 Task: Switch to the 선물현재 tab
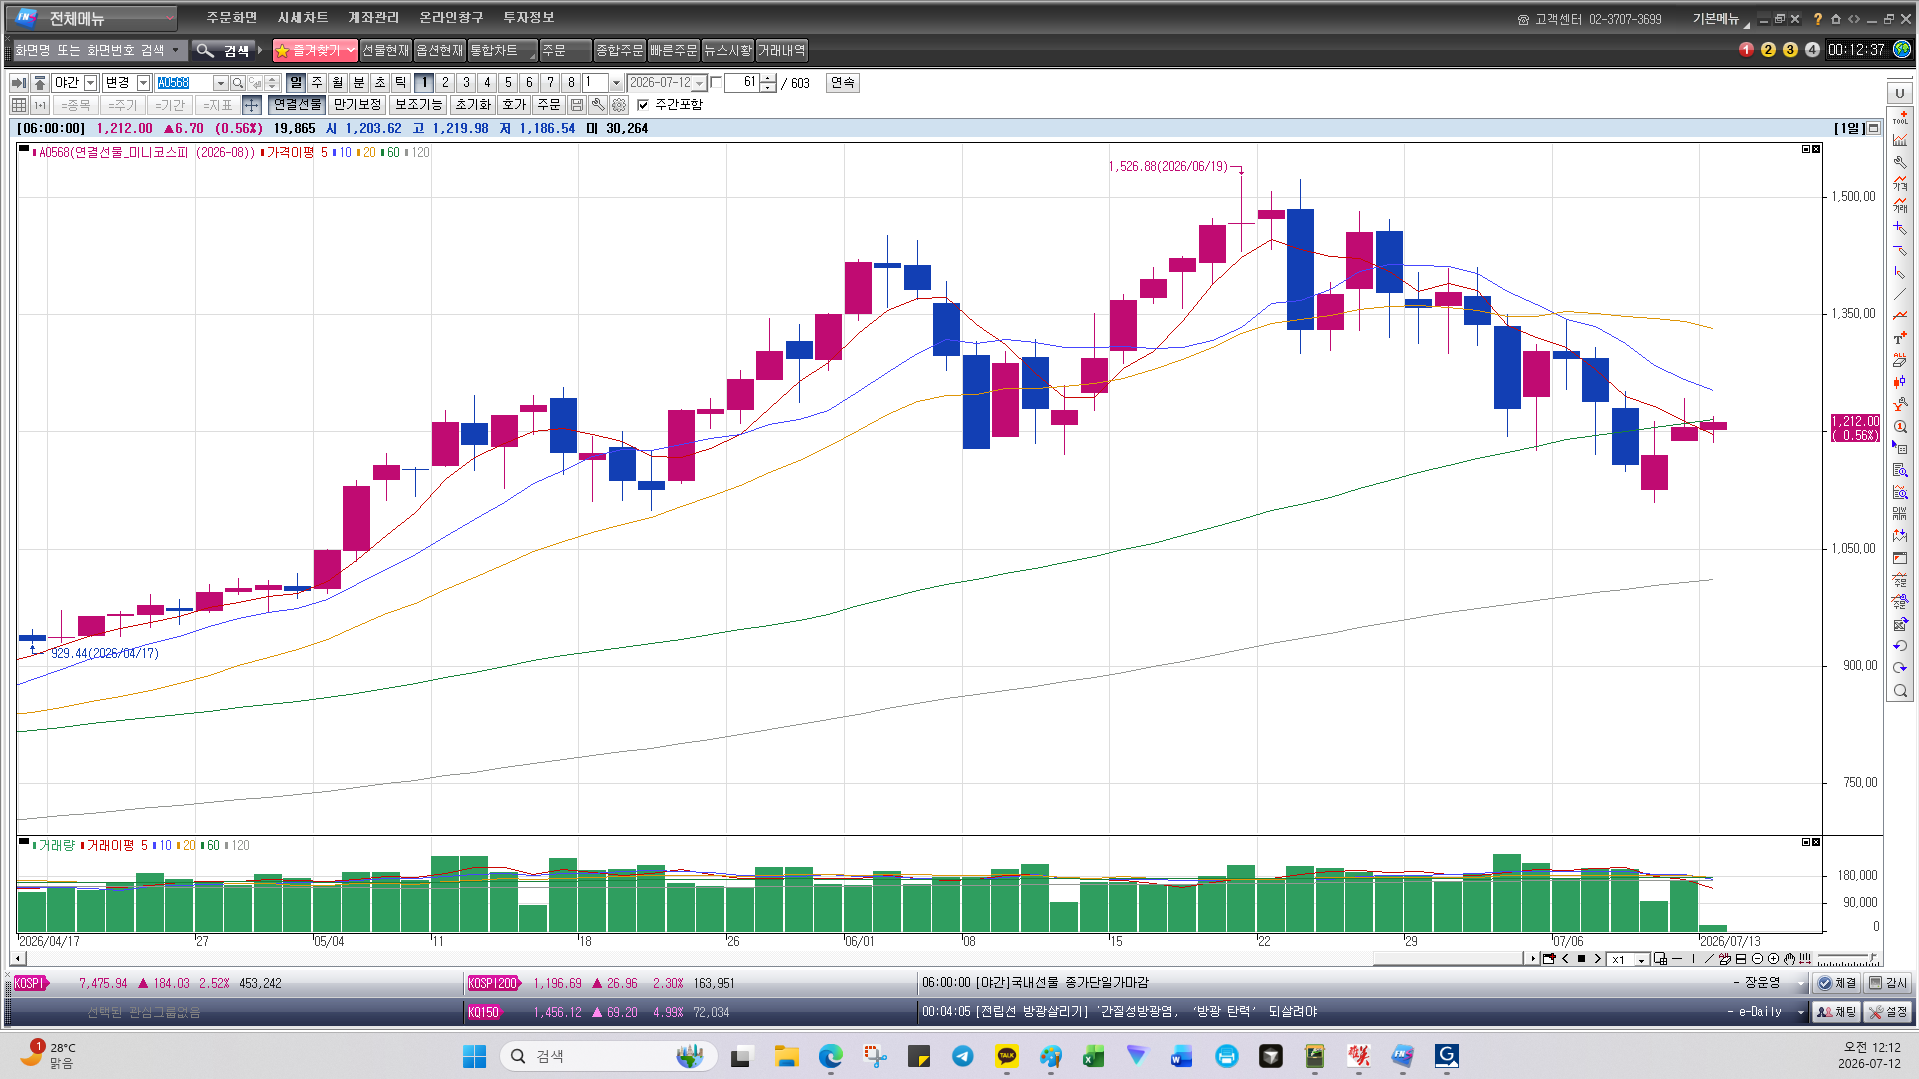[385, 50]
